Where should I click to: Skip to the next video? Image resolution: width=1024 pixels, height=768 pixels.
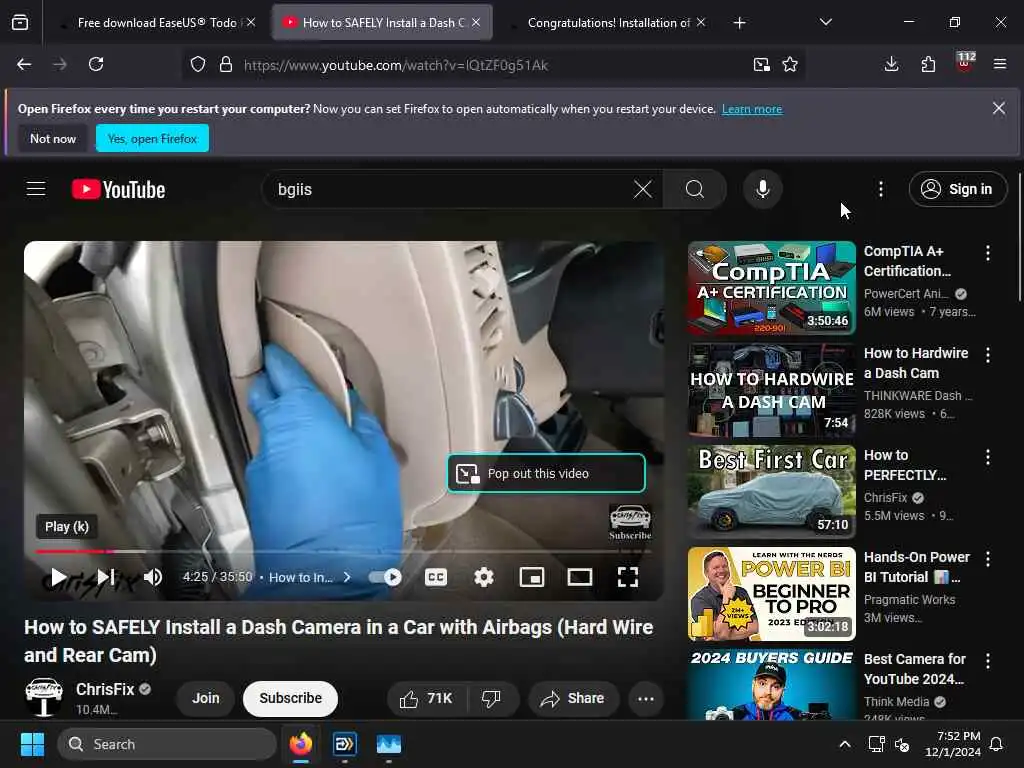[106, 577]
